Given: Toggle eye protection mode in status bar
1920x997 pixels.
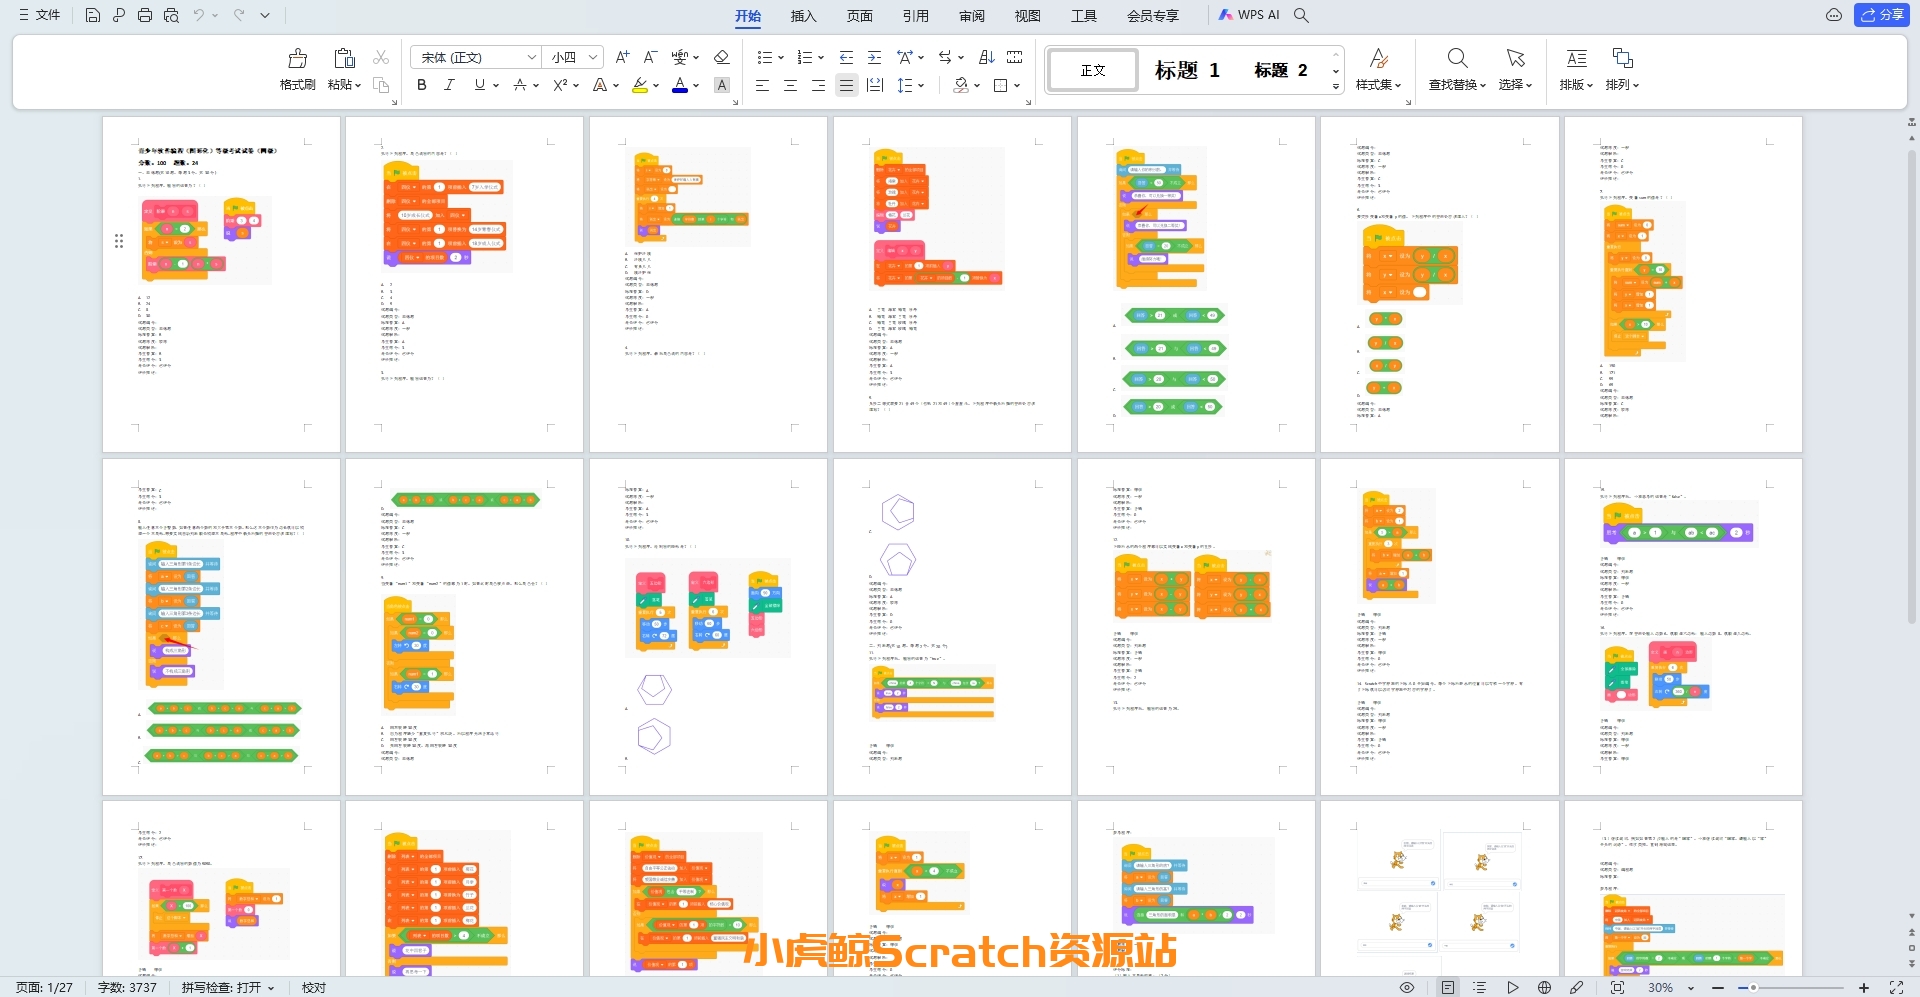Looking at the screenshot, I should pos(1406,987).
